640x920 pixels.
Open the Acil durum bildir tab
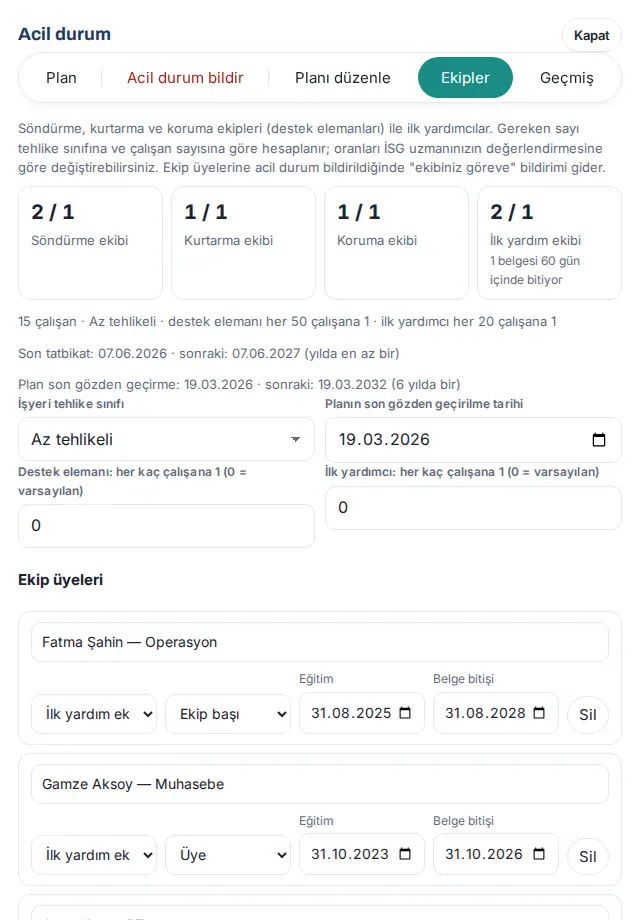185,77
